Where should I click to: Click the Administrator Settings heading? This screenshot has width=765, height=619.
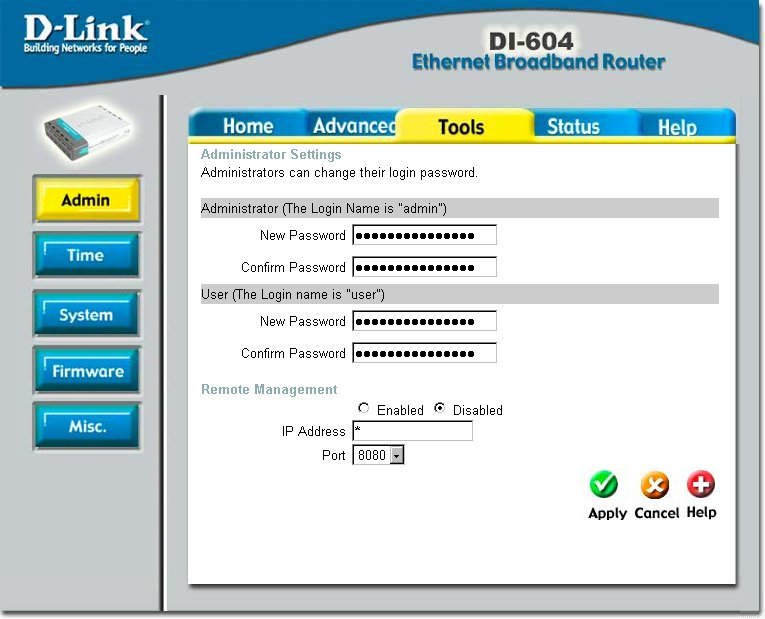271,154
